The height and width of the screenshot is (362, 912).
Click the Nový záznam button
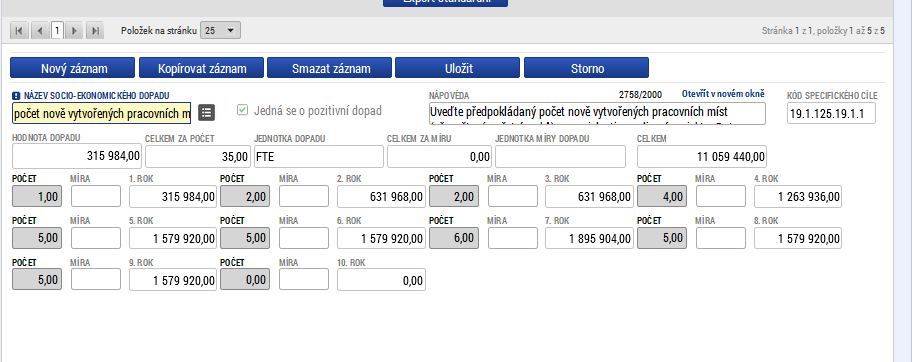tap(73, 68)
